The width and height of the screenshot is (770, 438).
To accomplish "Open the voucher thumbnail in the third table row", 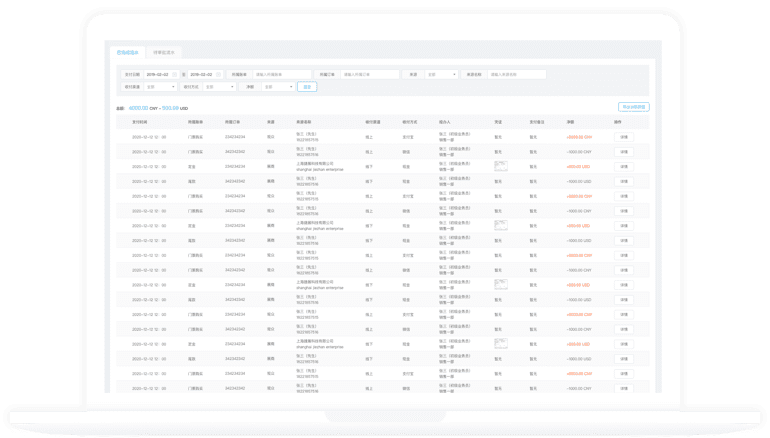I will pyautogui.click(x=501, y=166).
